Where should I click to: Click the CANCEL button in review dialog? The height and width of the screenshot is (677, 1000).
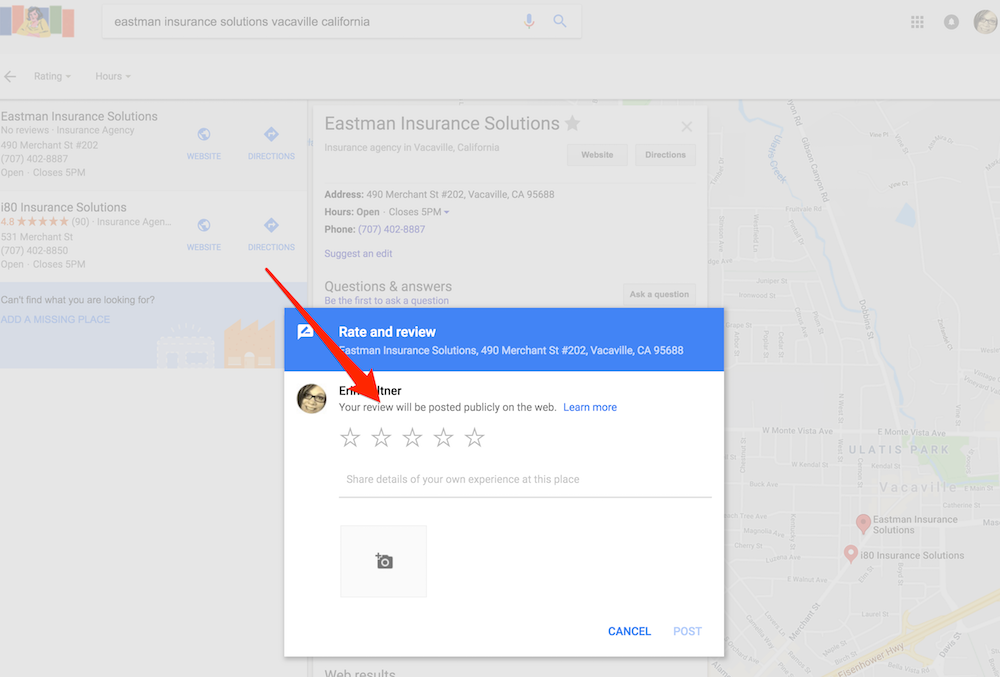629,631
